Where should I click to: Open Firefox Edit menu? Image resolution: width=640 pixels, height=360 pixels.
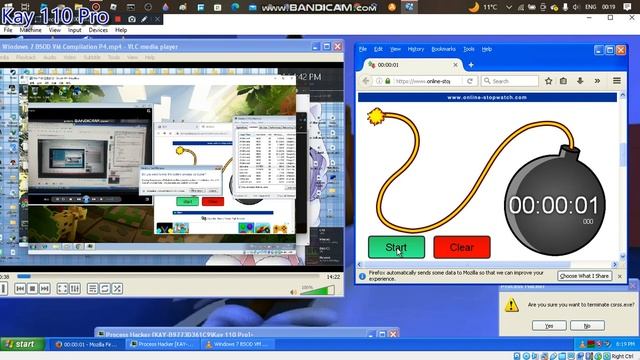coord(378,49)
